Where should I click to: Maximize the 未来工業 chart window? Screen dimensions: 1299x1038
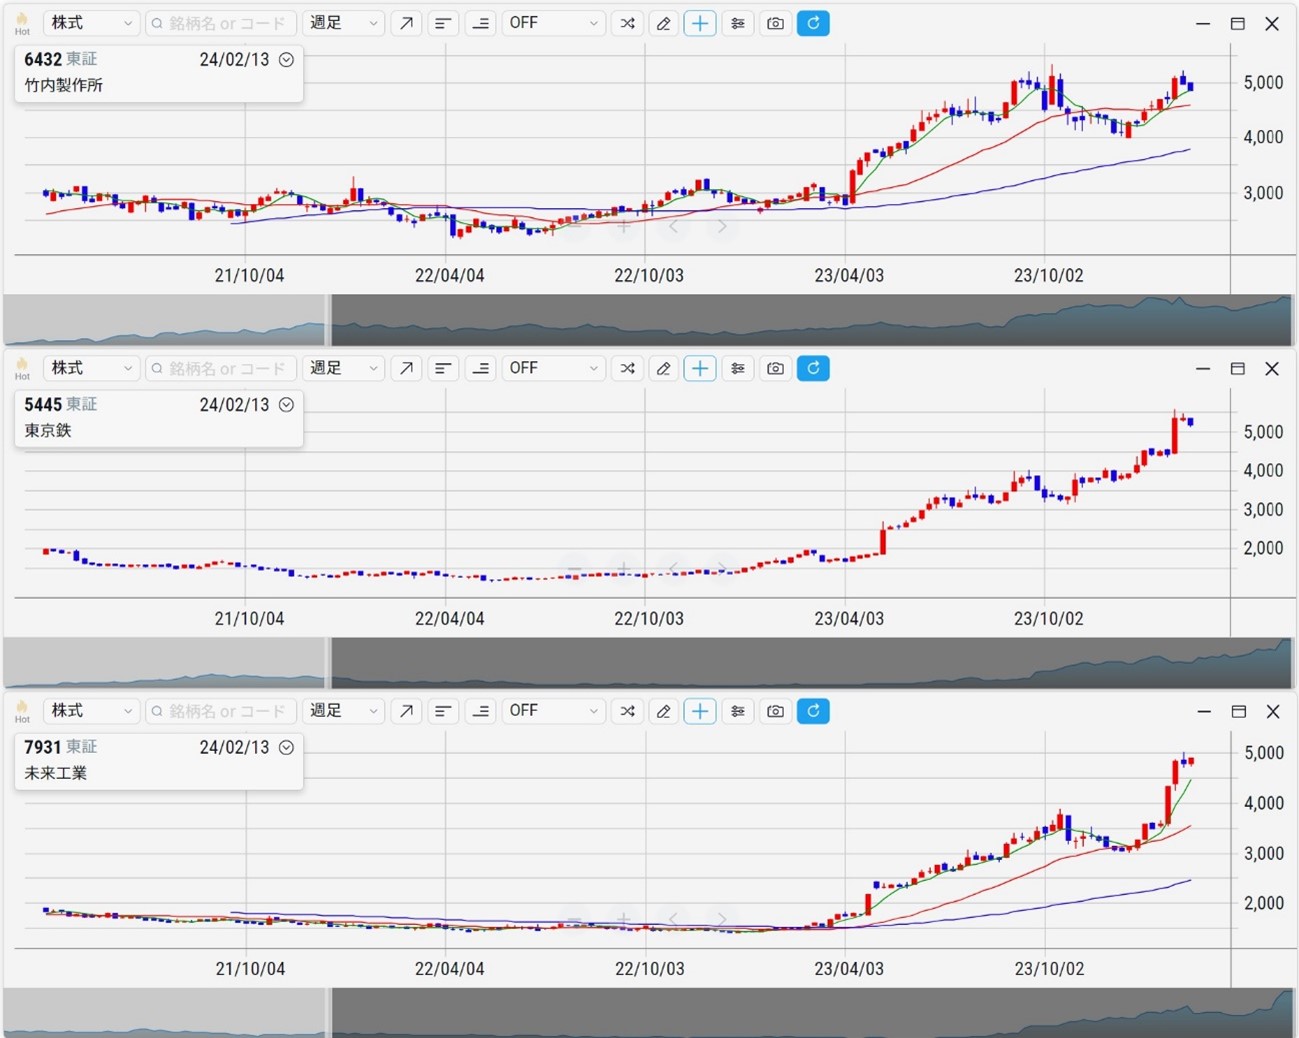coord(1238,711)
